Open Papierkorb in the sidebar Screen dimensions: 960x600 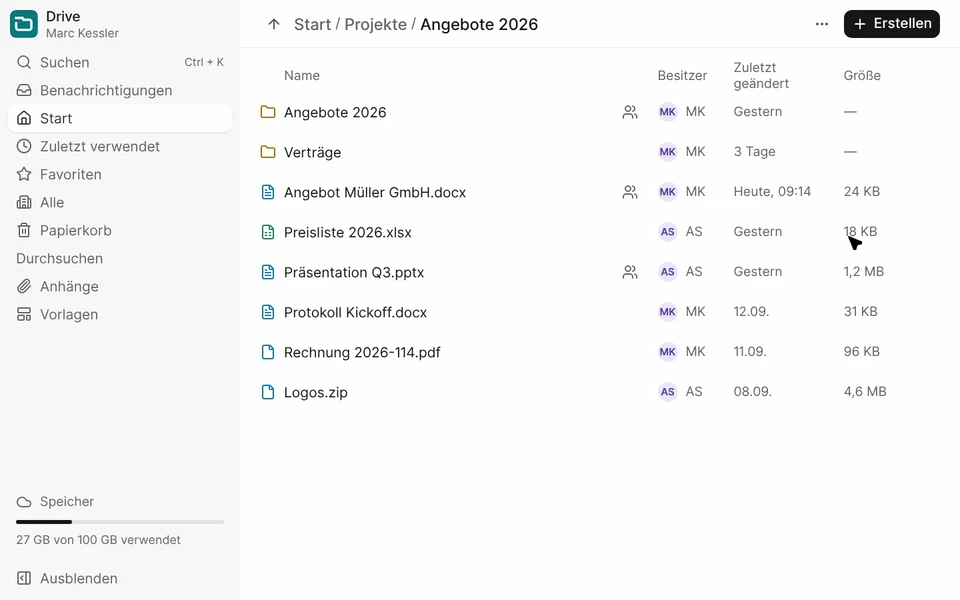[120, 230]
